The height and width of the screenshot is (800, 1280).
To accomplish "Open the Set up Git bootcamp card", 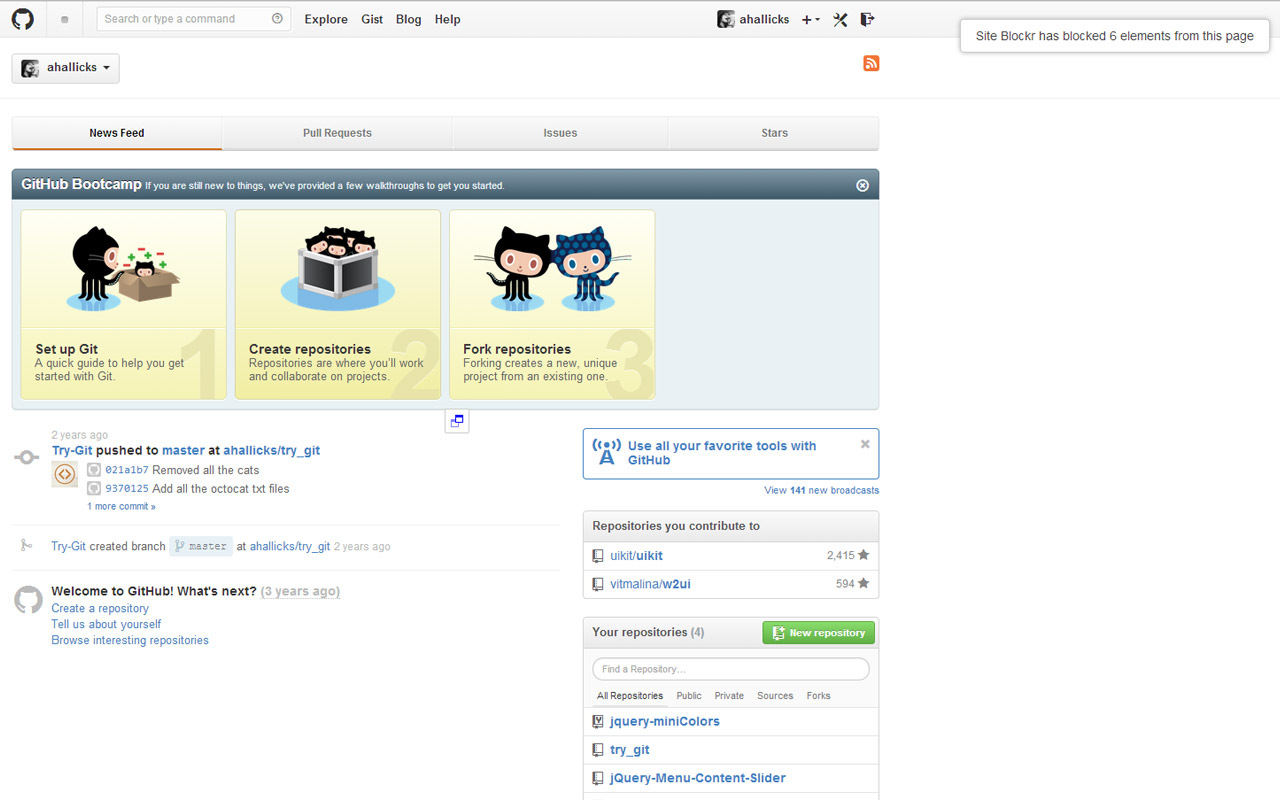I will [x=124, y=305].
